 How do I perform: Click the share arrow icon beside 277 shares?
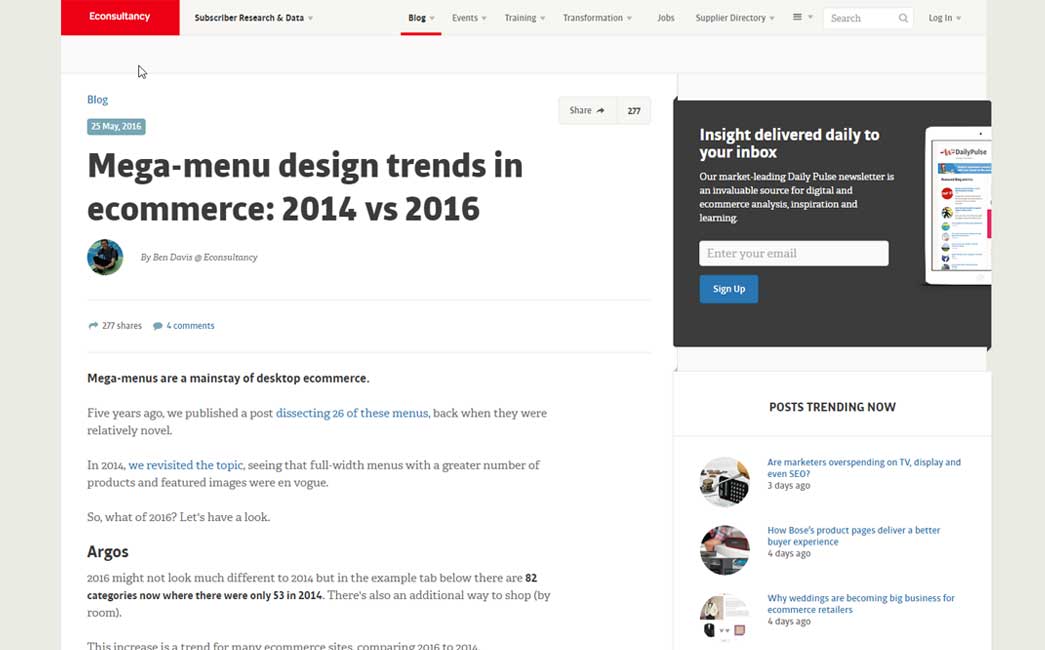(x=93, y=326)
